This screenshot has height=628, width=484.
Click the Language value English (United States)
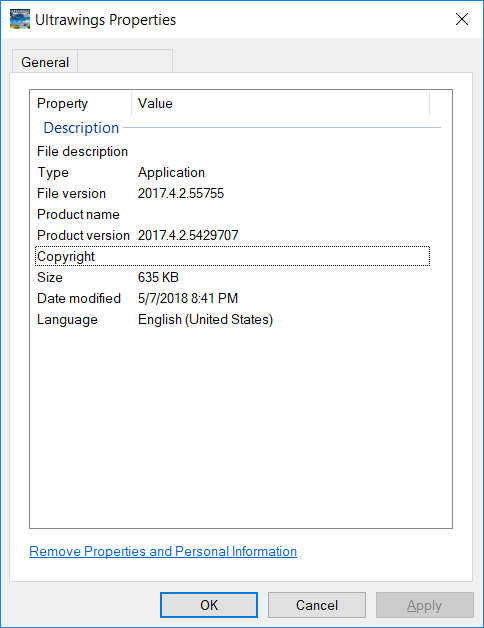coord(206,320)
